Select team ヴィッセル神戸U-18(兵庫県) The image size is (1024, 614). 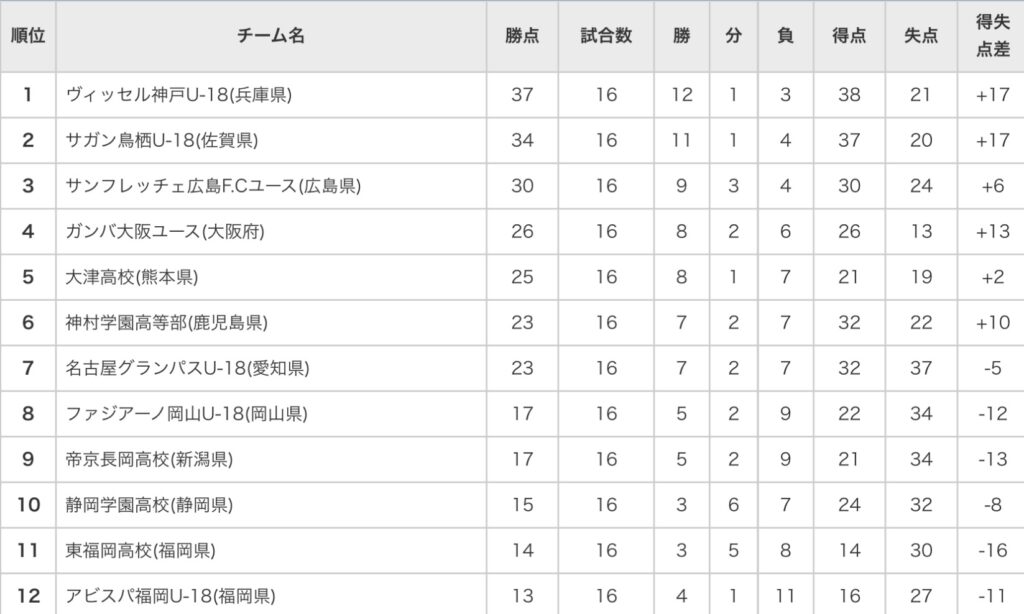click(x=178, y=95)
